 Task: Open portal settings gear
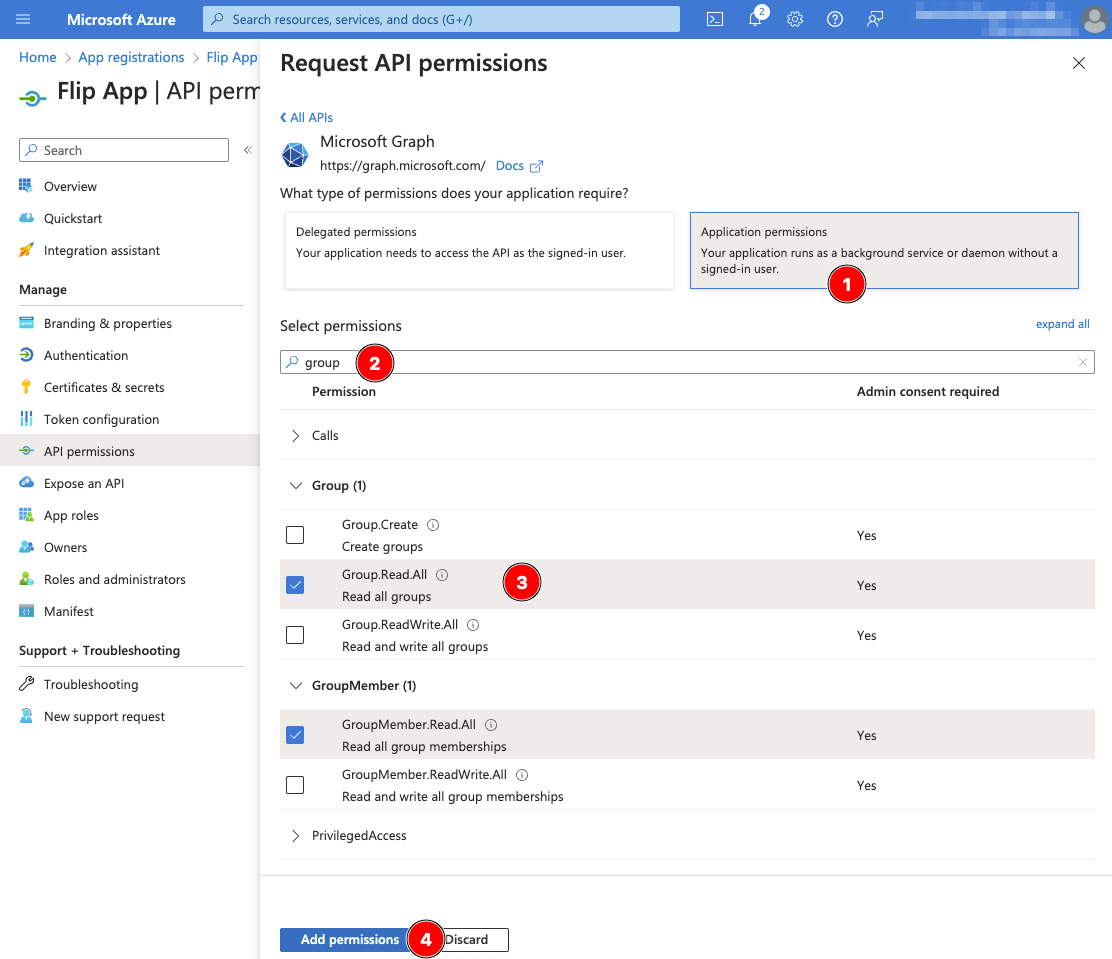(795, 19)
